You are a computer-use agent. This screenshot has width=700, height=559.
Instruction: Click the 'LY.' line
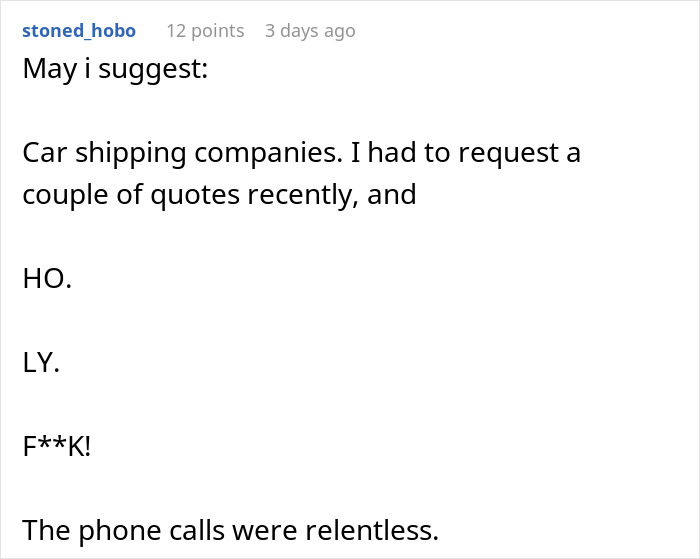tap(42, 363)
